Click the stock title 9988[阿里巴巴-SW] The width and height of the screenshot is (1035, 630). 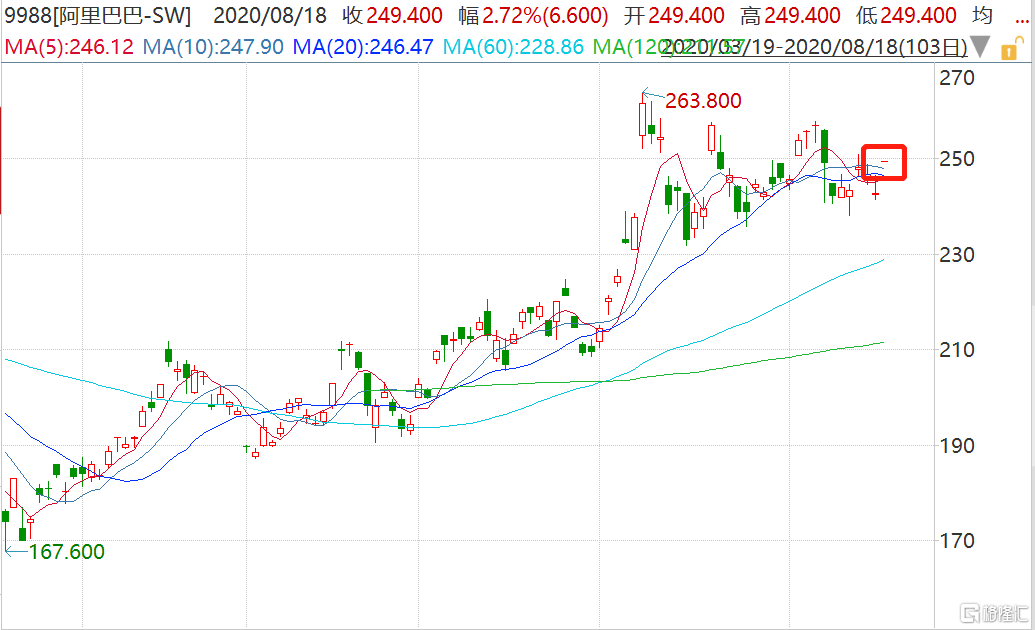(96, 17)
